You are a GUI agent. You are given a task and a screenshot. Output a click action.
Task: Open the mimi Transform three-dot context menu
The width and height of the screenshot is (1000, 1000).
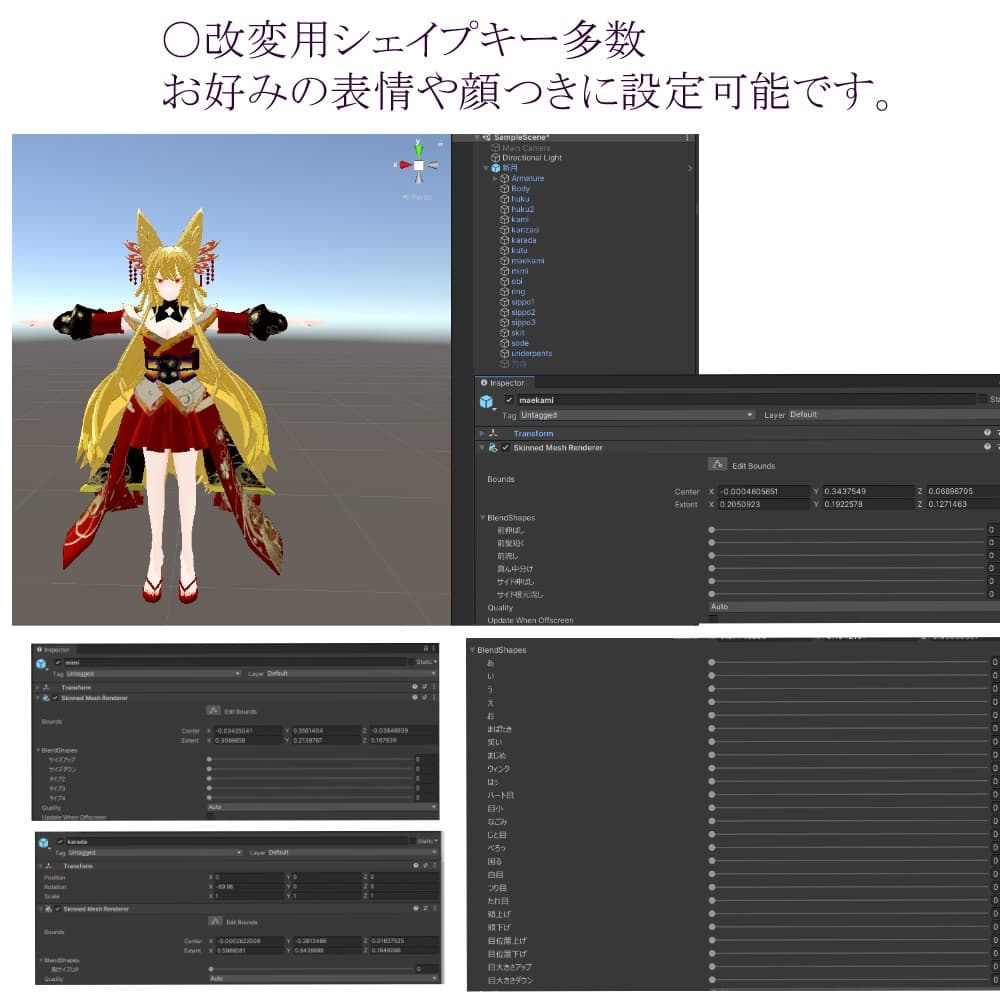(x=434, y=687)
